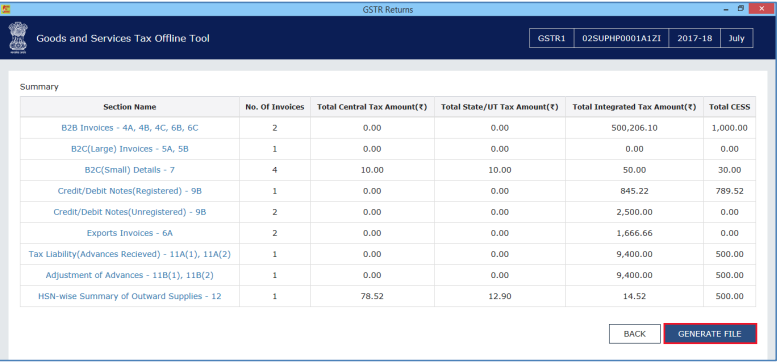Click the invoice count 4 for B2C(Small)

(275, 170)
